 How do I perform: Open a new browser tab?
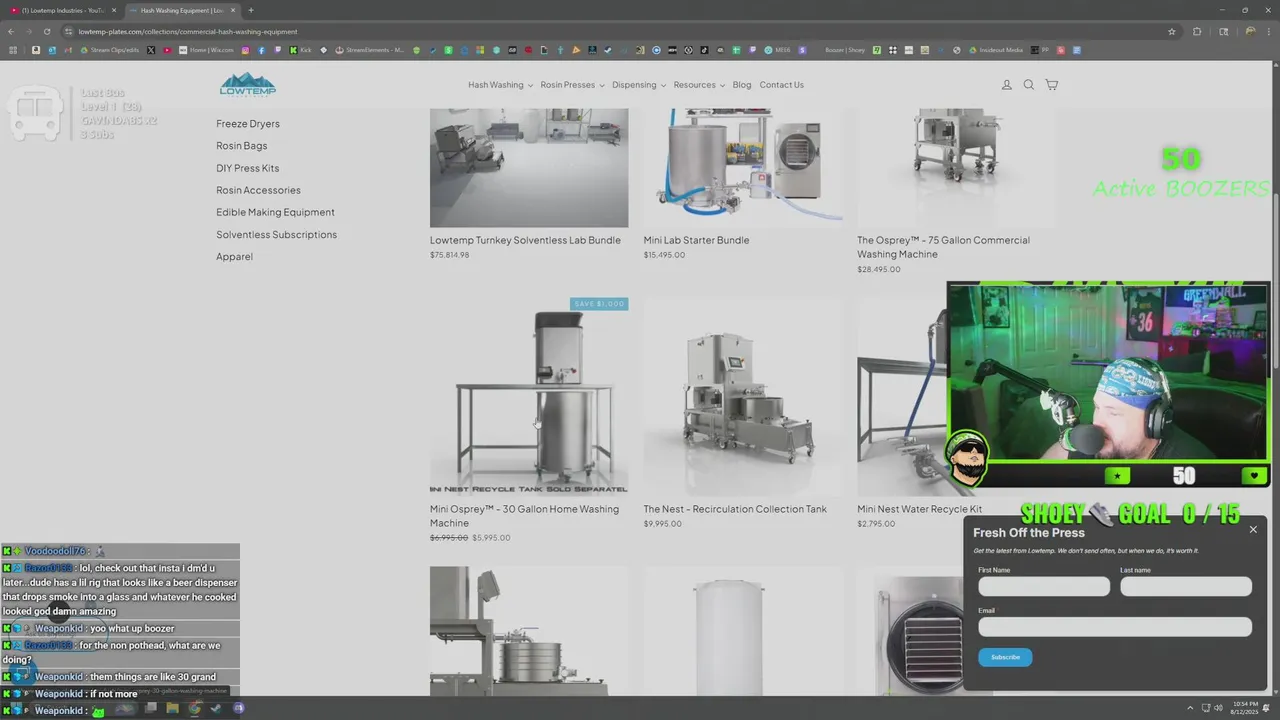click(250, 10)
